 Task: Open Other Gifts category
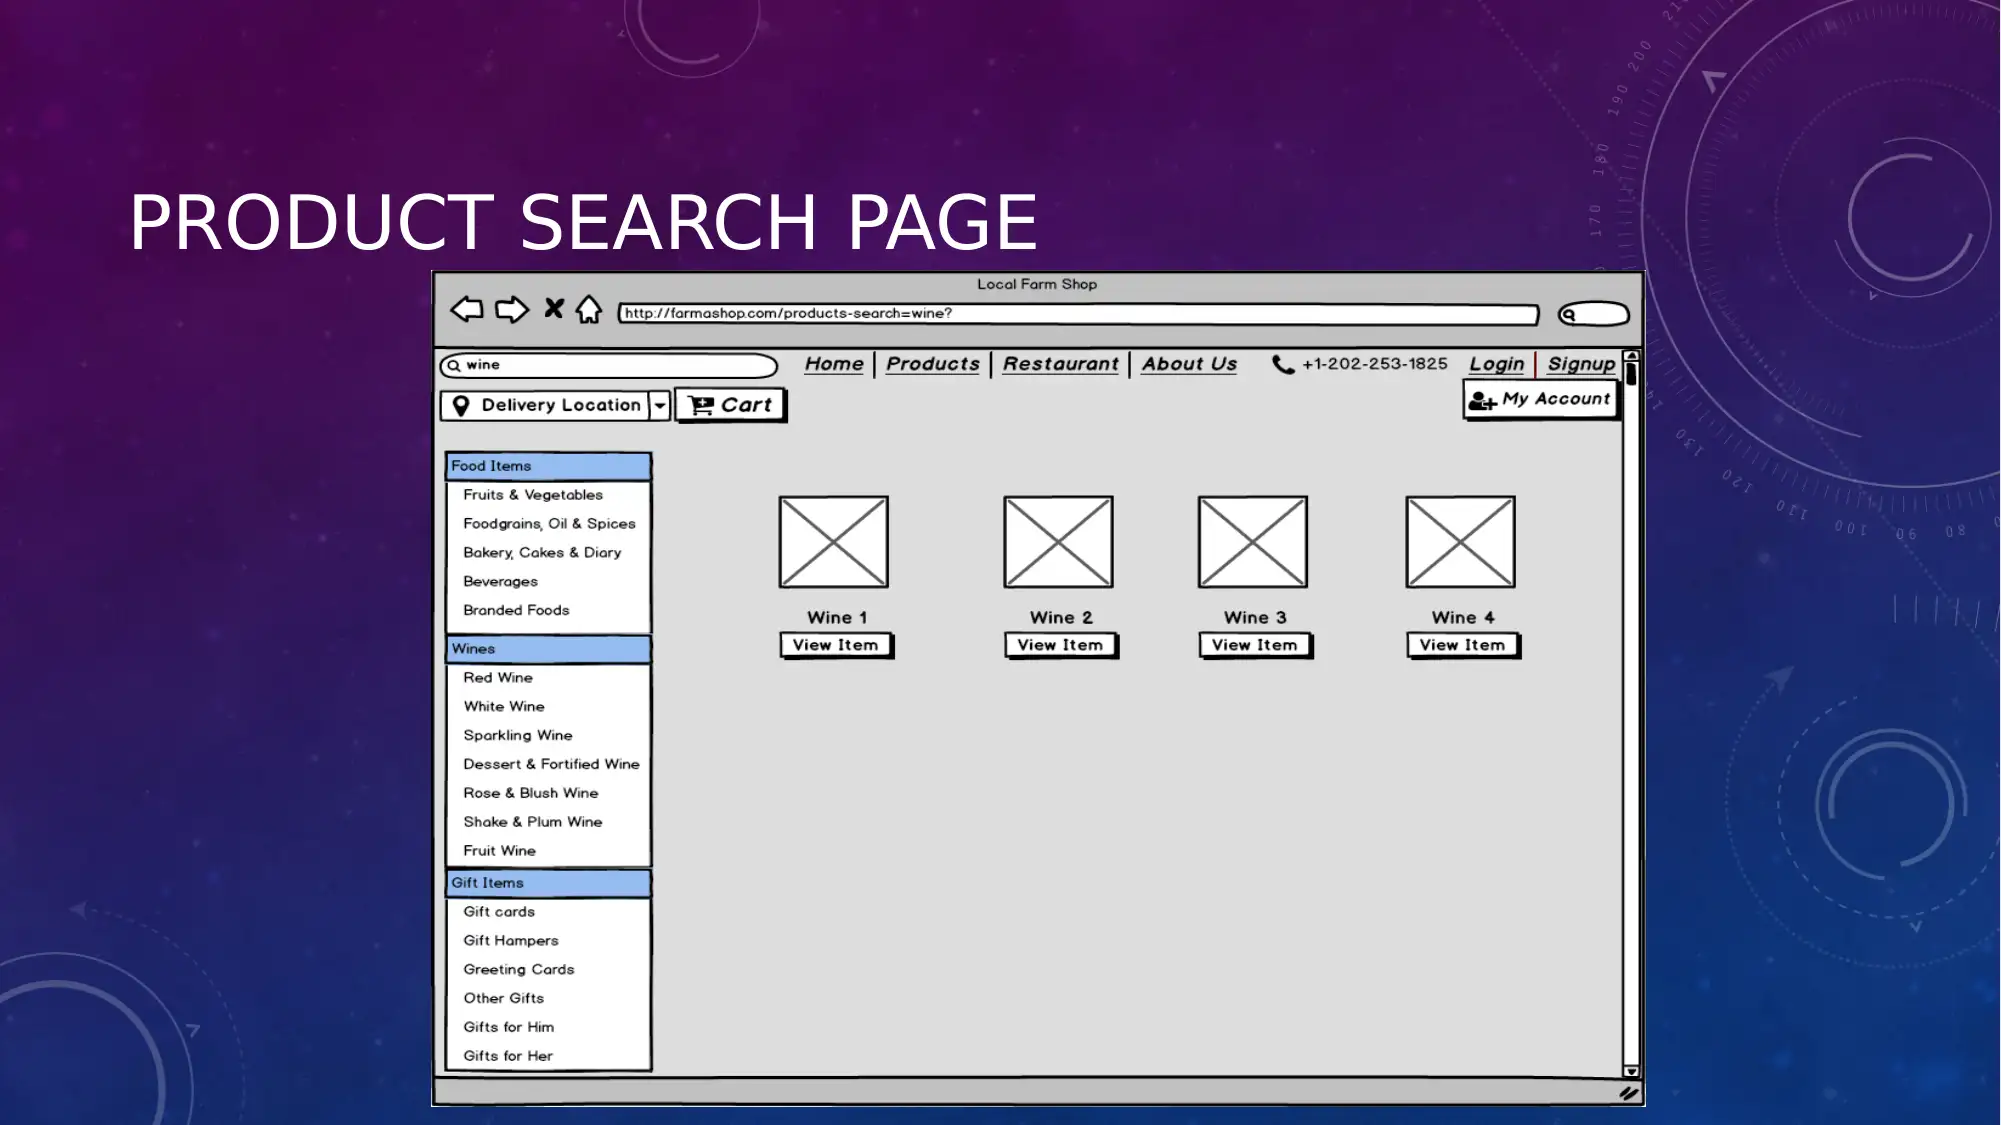coord(503,998)
